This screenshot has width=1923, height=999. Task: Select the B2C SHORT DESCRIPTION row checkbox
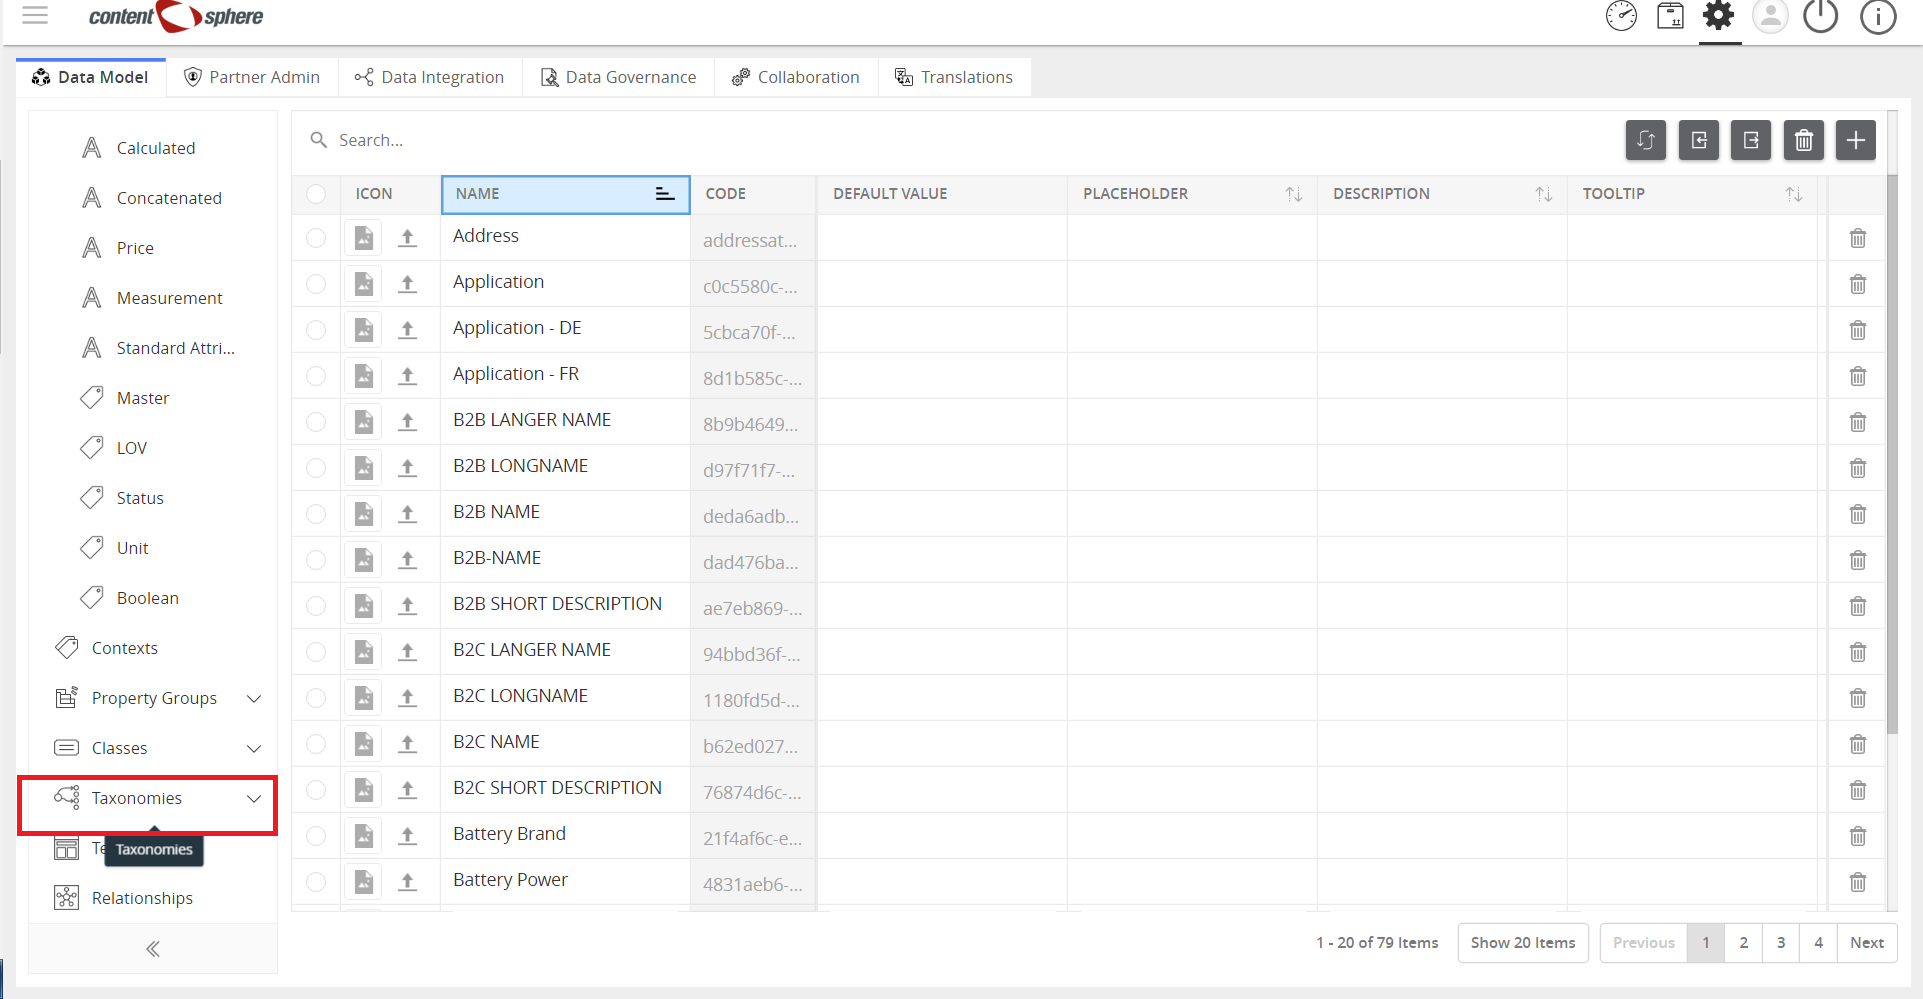(x=316, y=790)
